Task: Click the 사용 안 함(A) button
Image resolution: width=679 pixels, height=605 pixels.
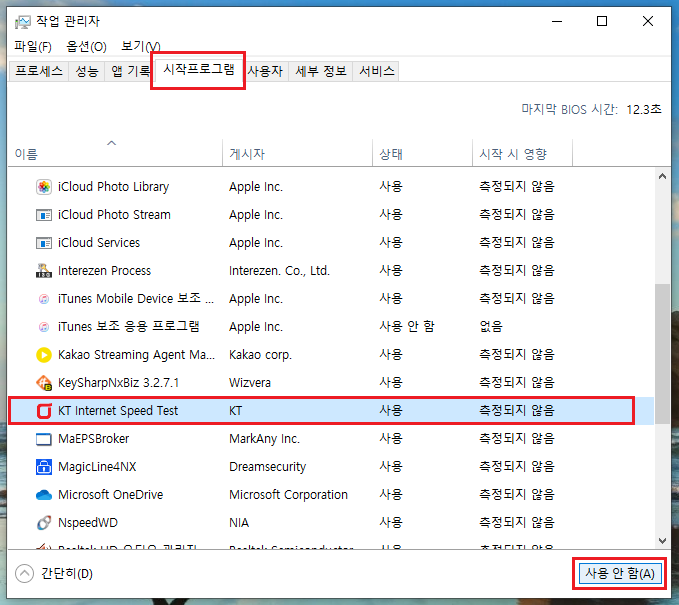Action: coord(620,574)
